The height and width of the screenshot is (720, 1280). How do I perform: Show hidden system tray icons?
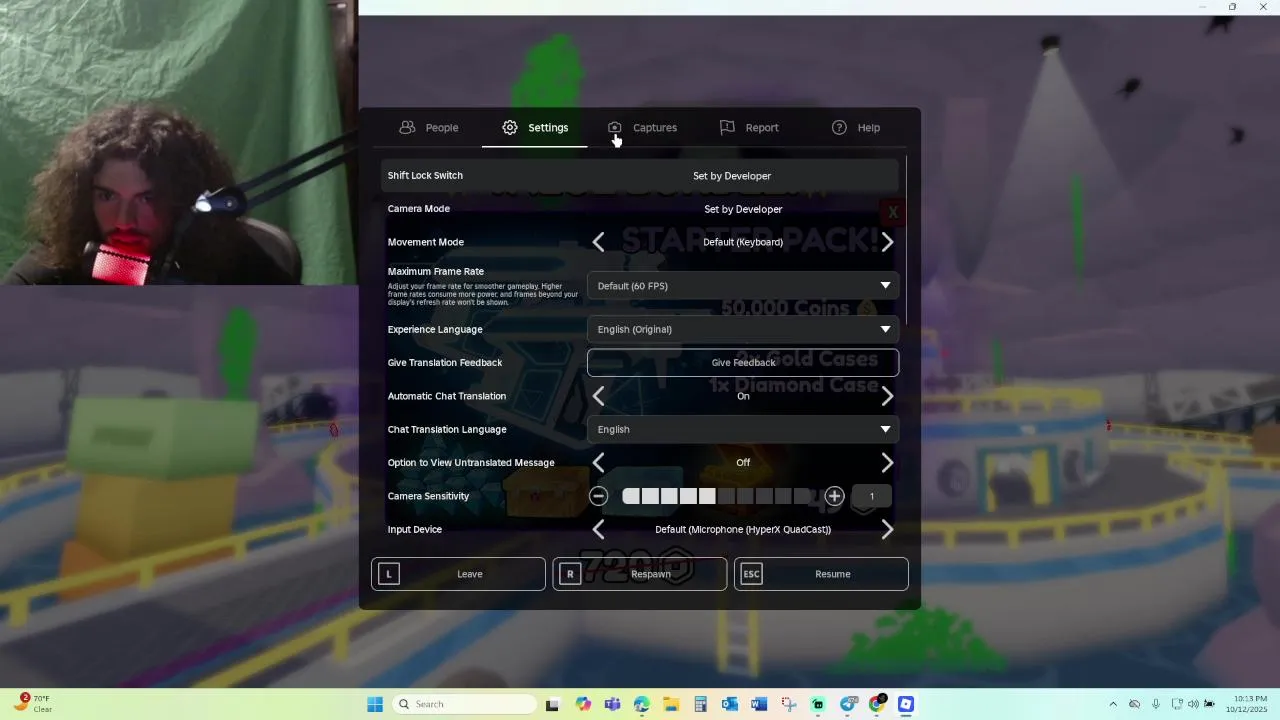pos(1113,704)
